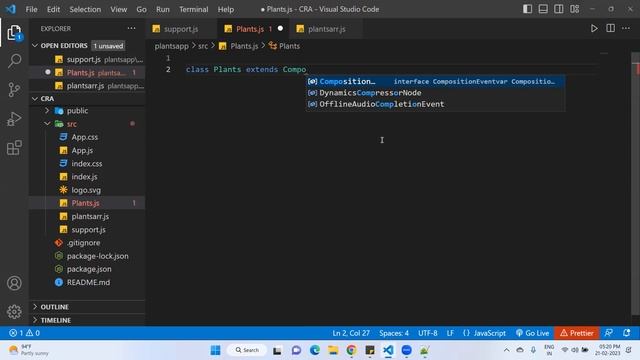
Task: Run the code with the play icon
Action: click(x=594, y=29)
